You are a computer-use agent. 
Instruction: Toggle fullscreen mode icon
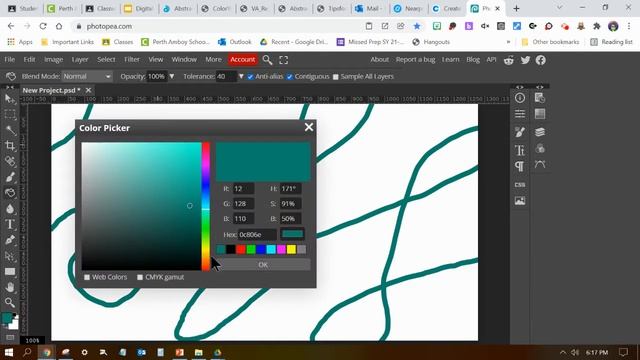[x=284, y=60]
